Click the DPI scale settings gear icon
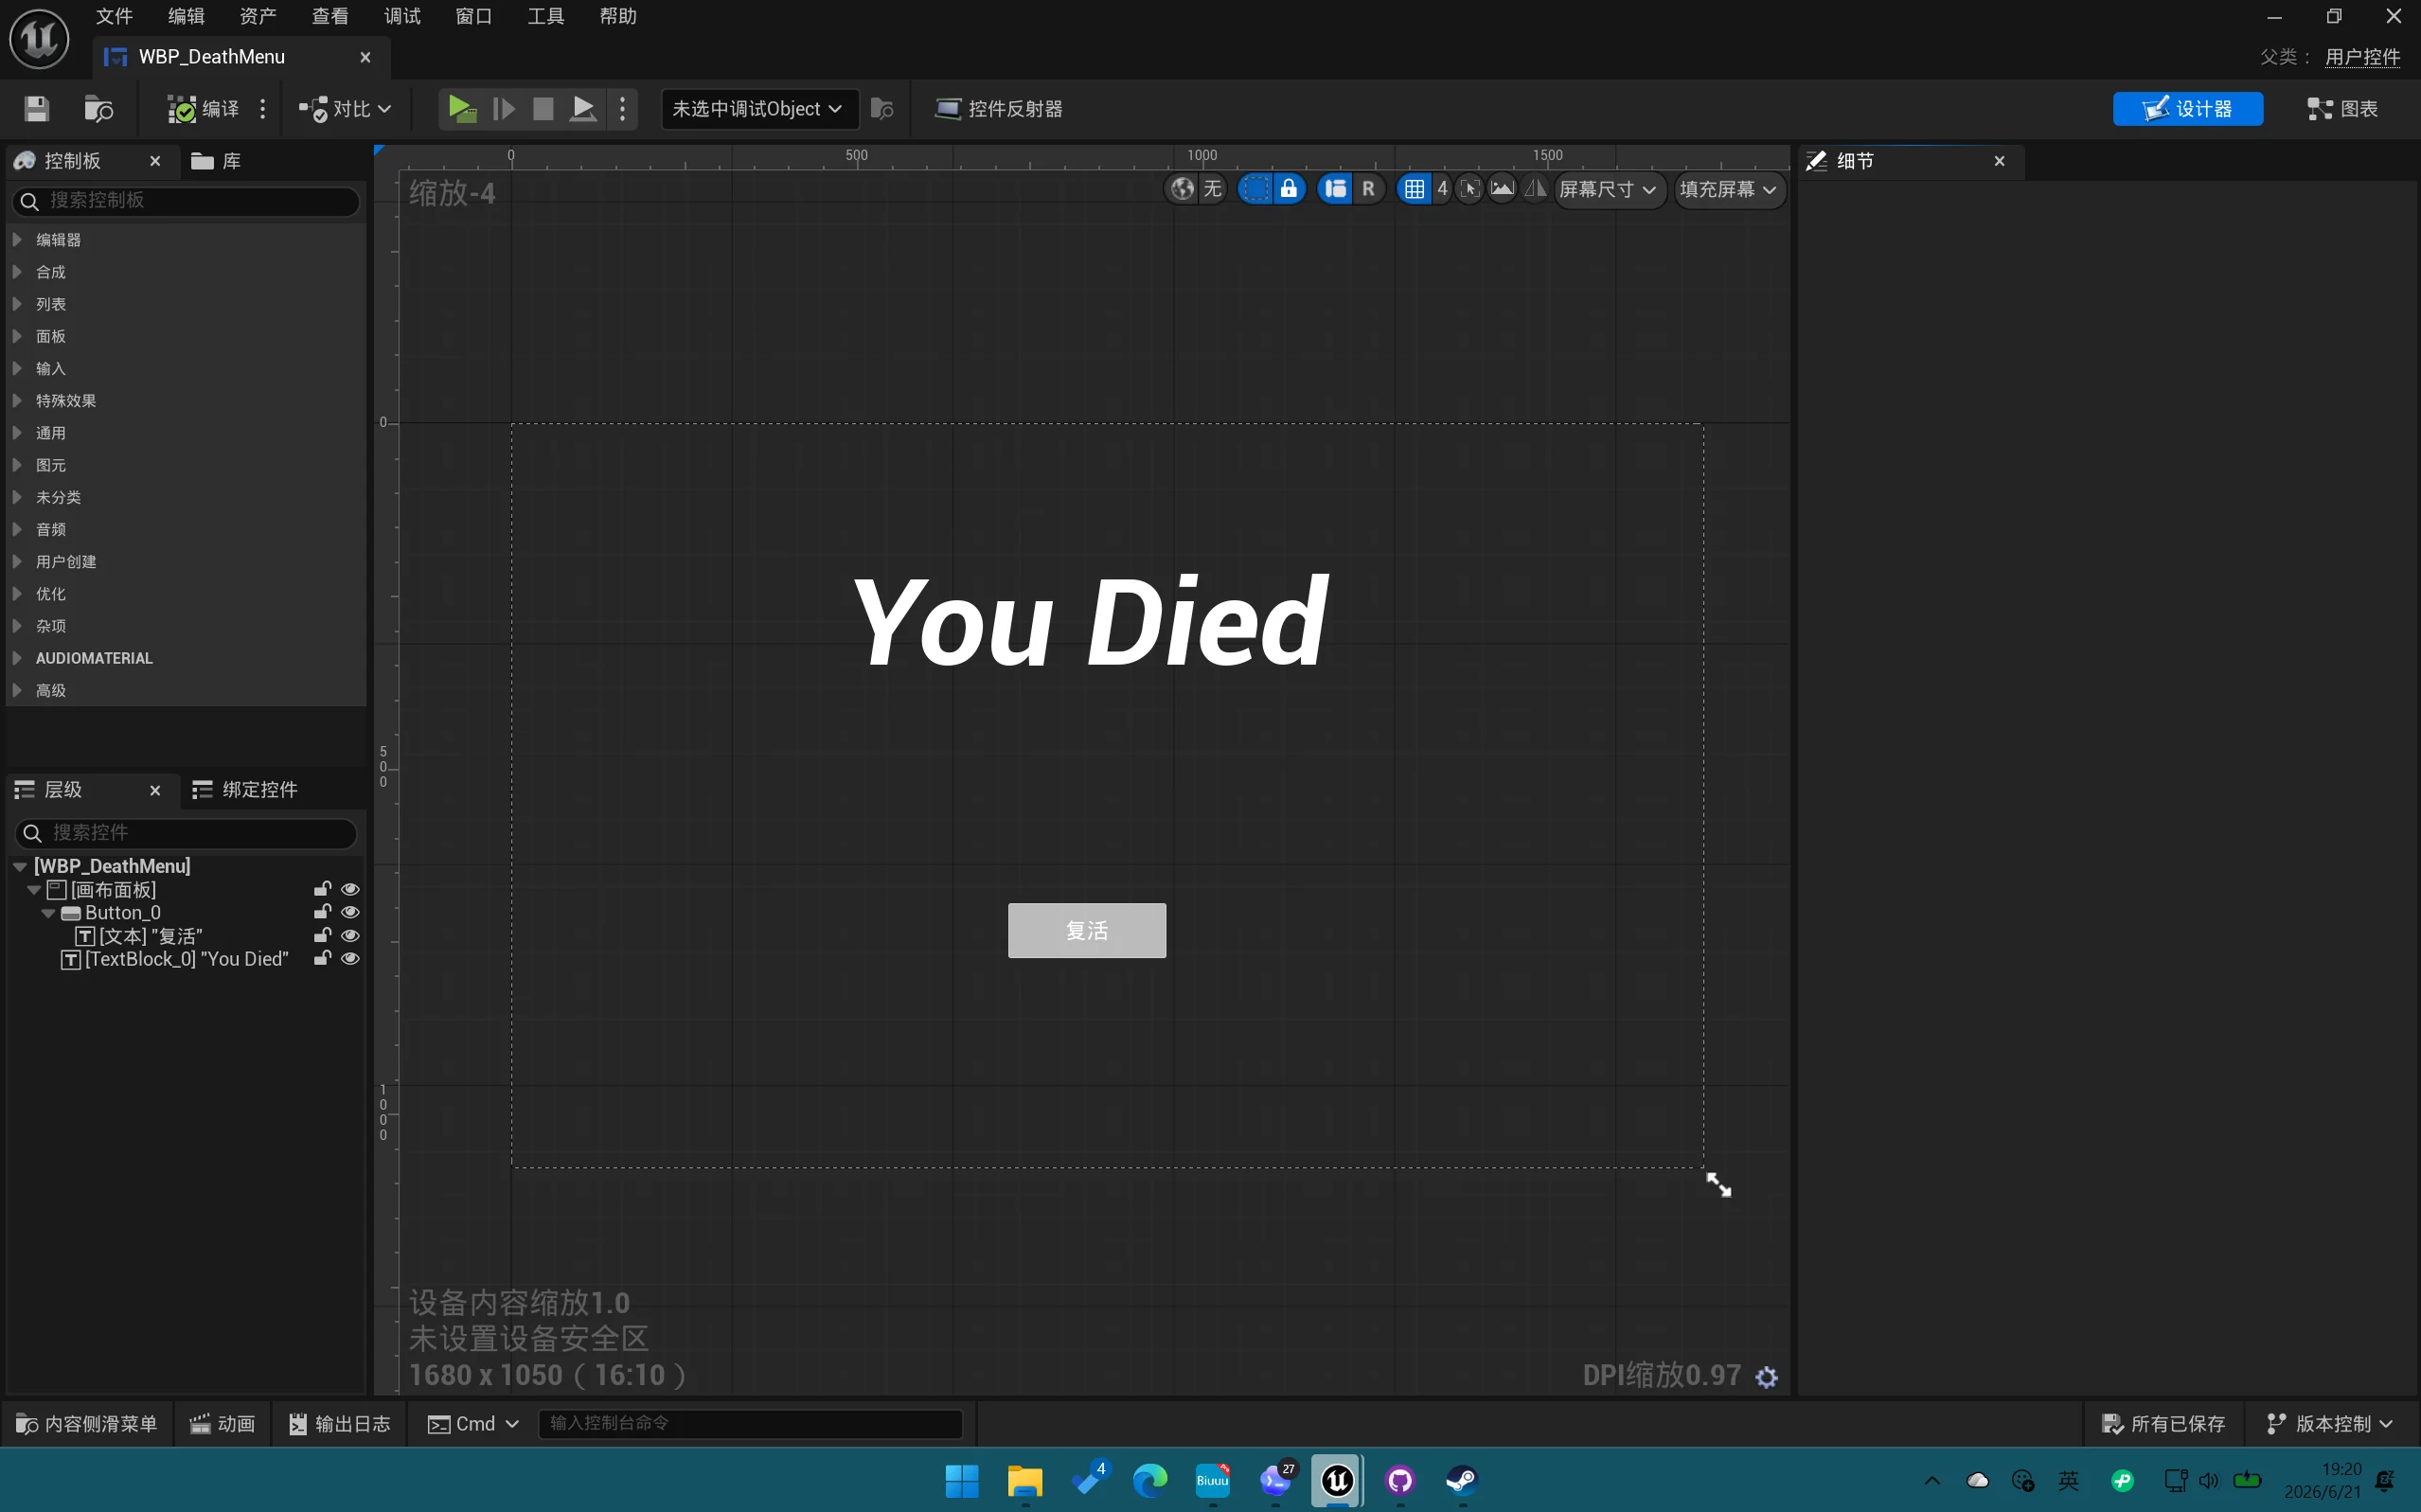 (1767, 1377)
